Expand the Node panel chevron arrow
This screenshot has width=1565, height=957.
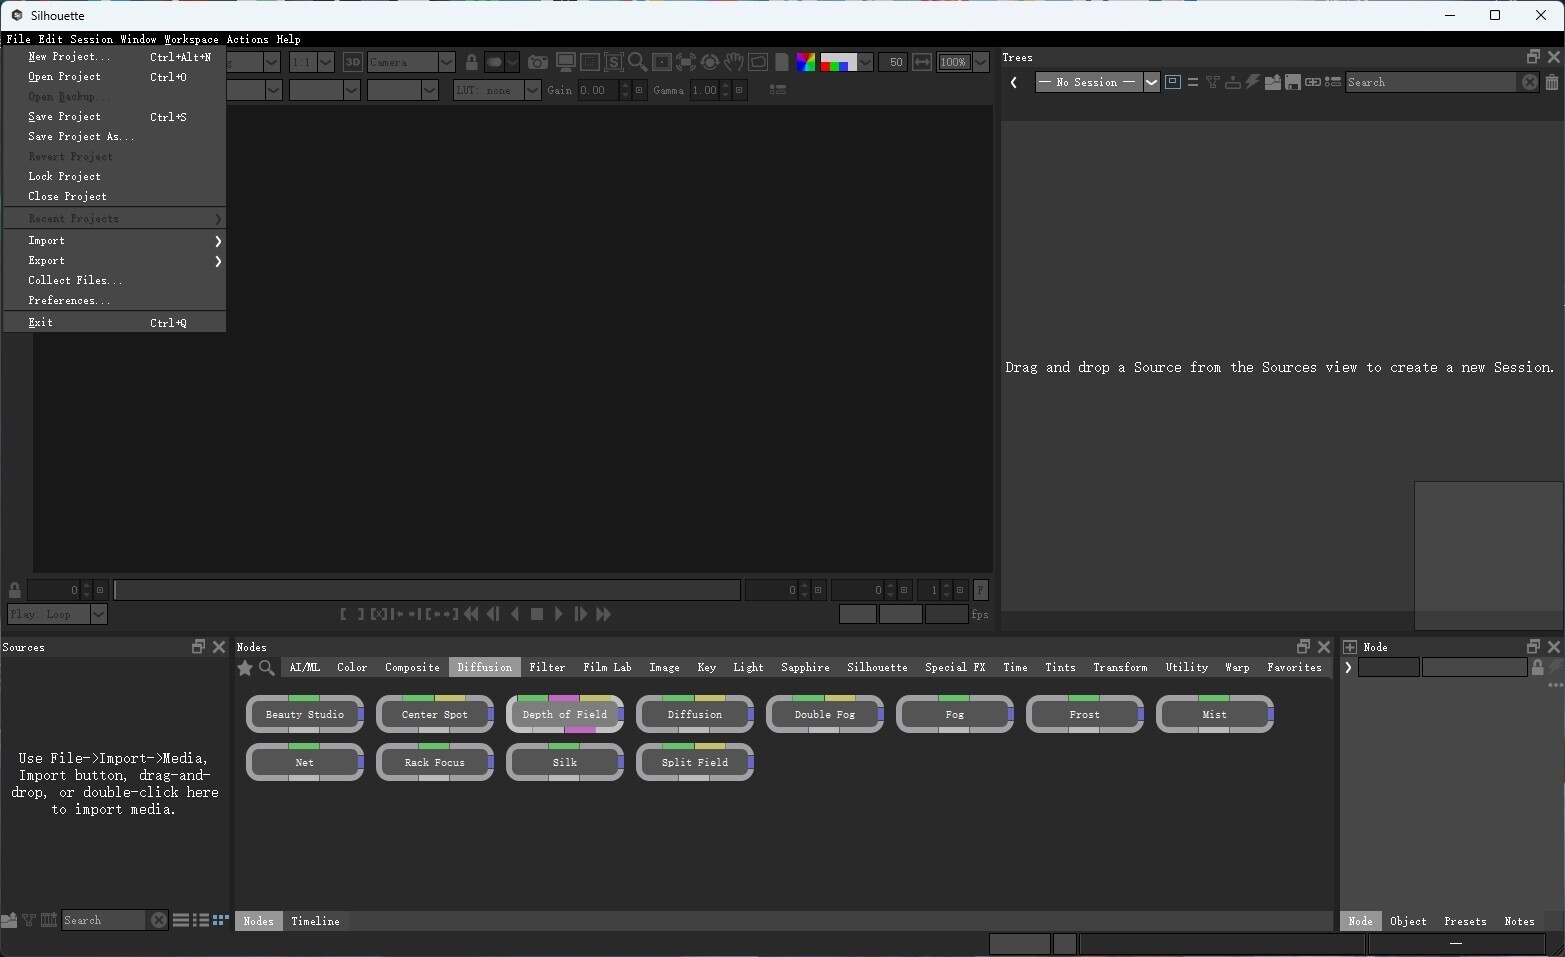pyautogui.click(x=1348, y=667)
